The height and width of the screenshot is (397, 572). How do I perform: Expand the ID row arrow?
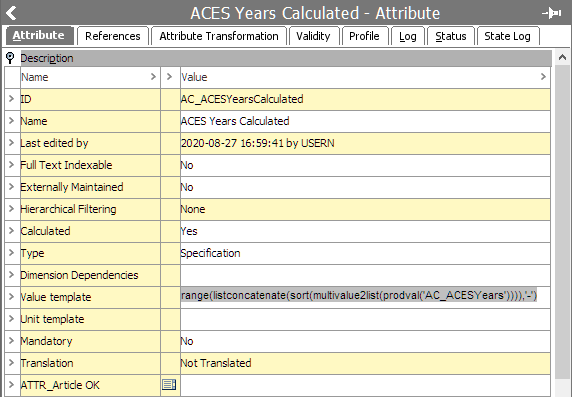[11, 99]
